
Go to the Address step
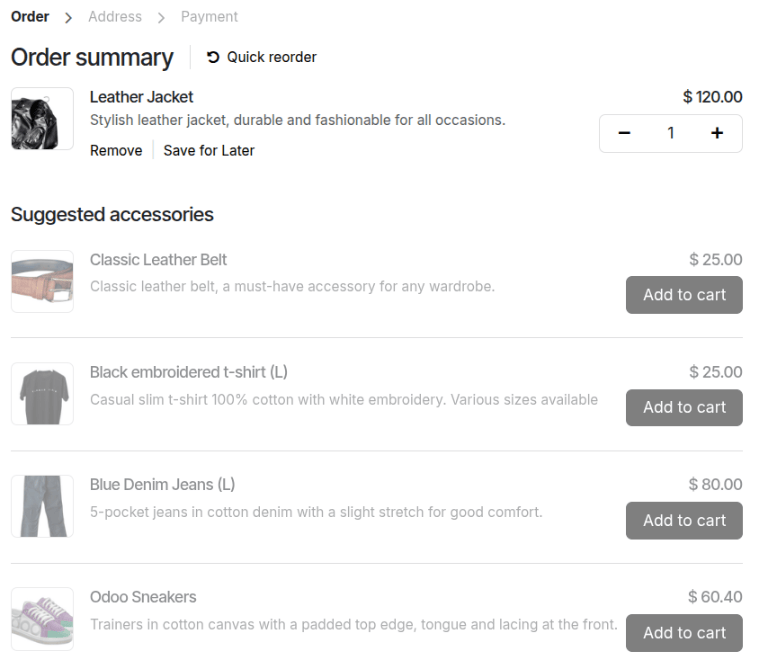tap(115, 17)
